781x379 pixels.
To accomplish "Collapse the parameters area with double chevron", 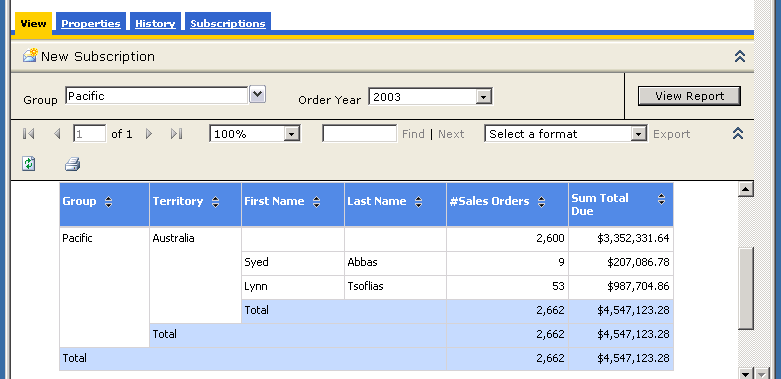I will (x=740, y=56).
